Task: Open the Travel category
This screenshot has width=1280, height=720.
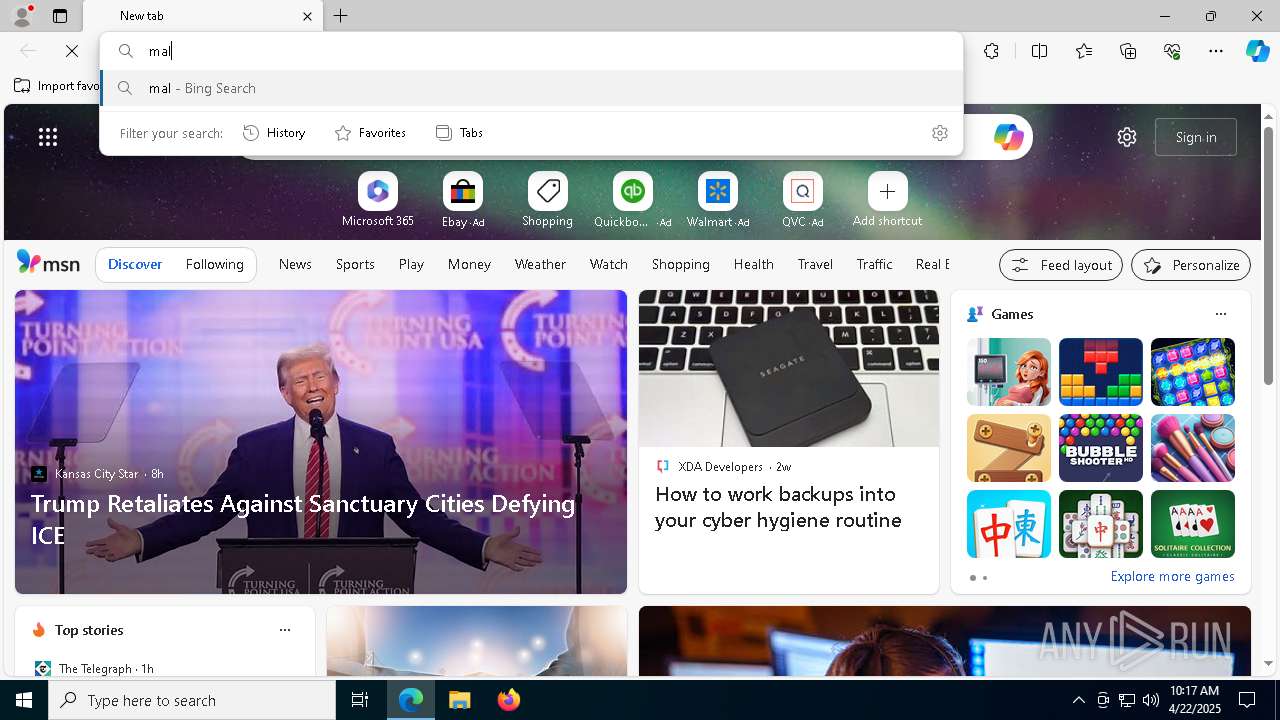Action: click(x=815, y=264)
